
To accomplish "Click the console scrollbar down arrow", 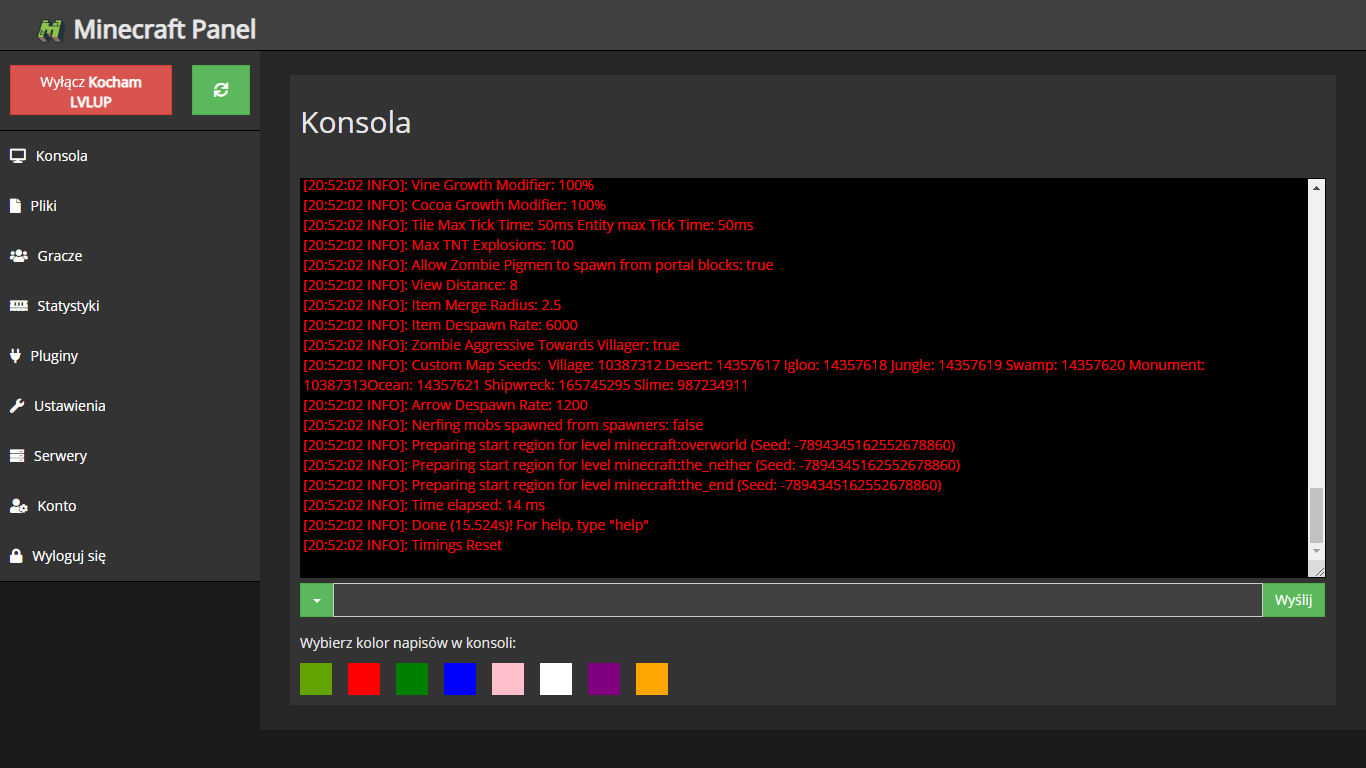I will (x=1316, y=551).
